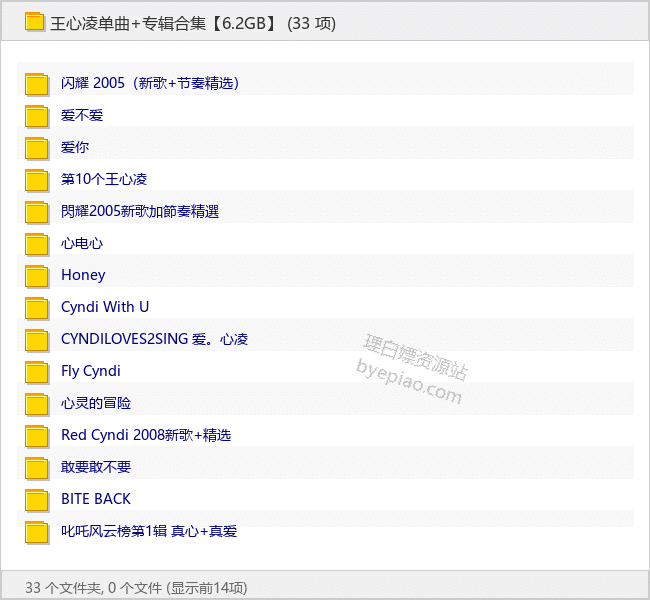Image resolution: width=650 pixels, height=600 pixels.
Task: Open Red Cyndi 2008新歌+精选 folder name
Action: tap(146, 435)
